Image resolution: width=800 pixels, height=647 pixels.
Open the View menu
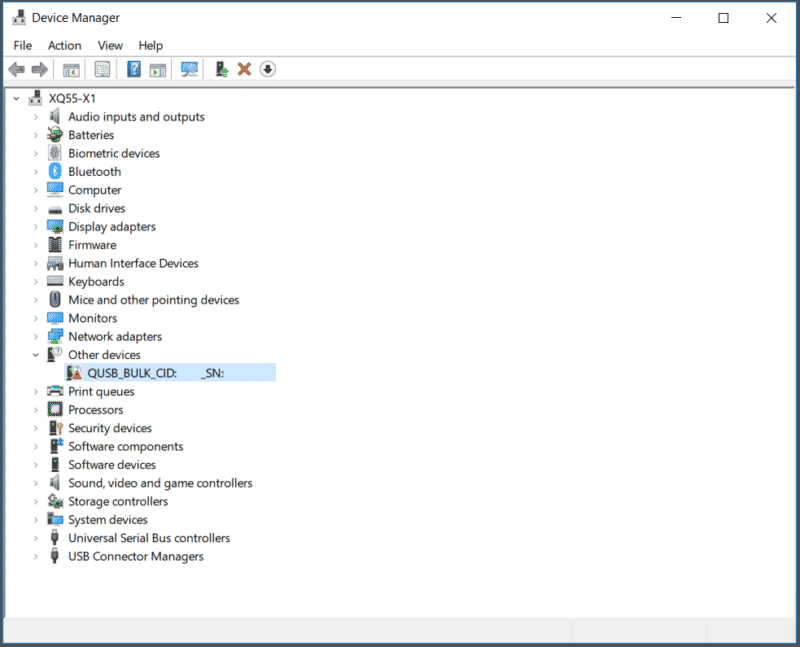tap(110, 45)
